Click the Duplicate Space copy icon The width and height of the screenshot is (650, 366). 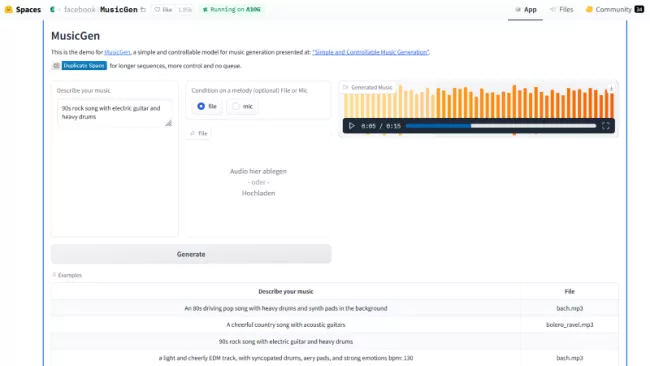coord(56,65)
